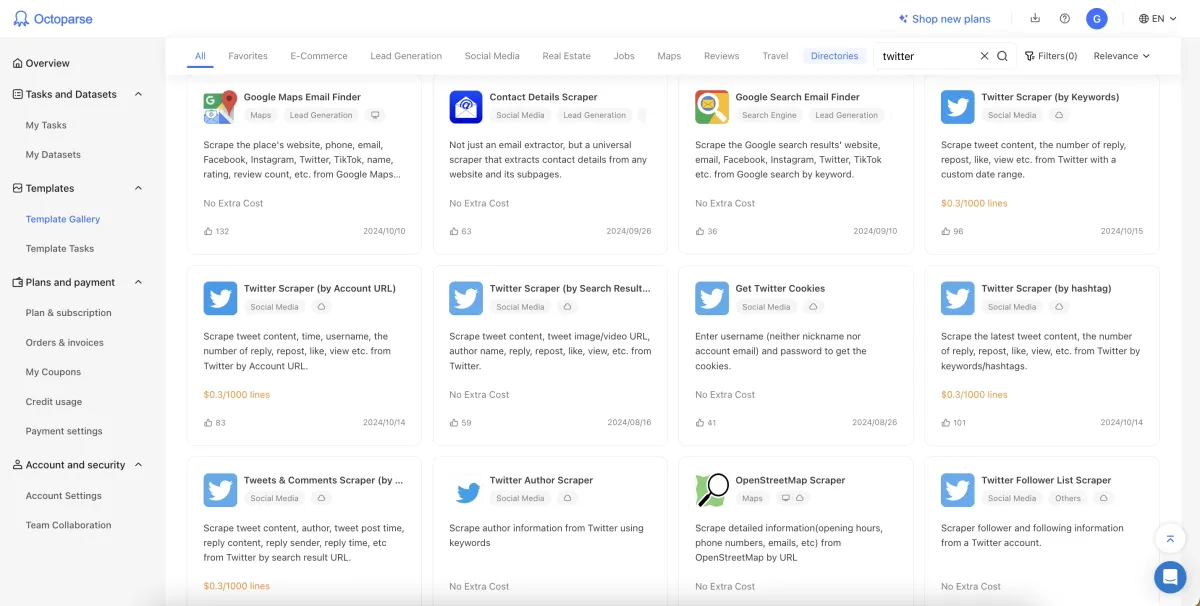
Task: Open the Relevance sort dropdown
Action: point(1122,56)
